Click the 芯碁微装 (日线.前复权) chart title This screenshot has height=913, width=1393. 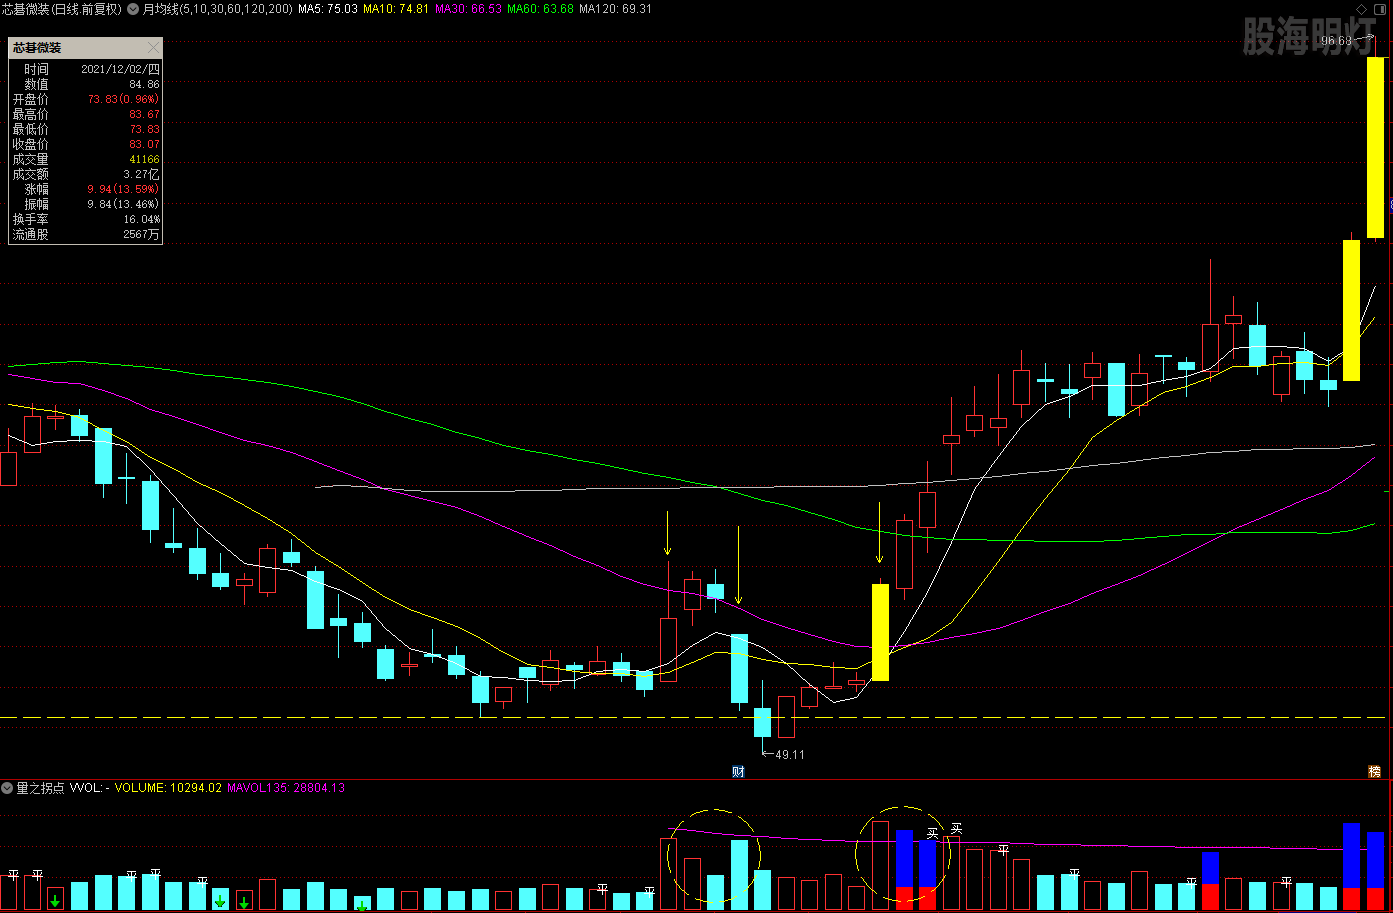click(61, 9)
